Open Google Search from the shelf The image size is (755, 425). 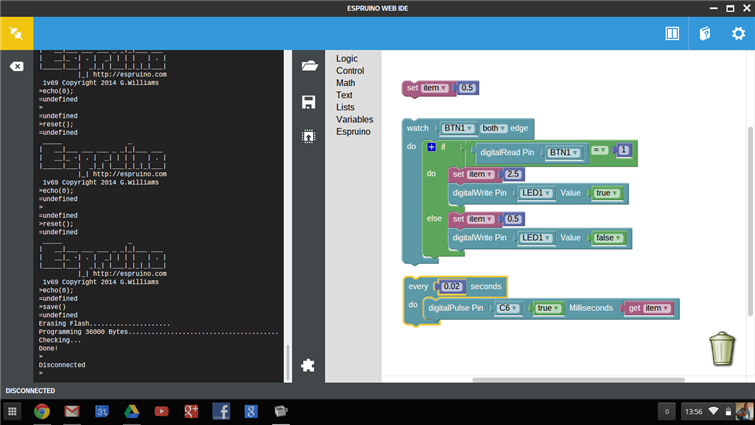coord(251,412)
